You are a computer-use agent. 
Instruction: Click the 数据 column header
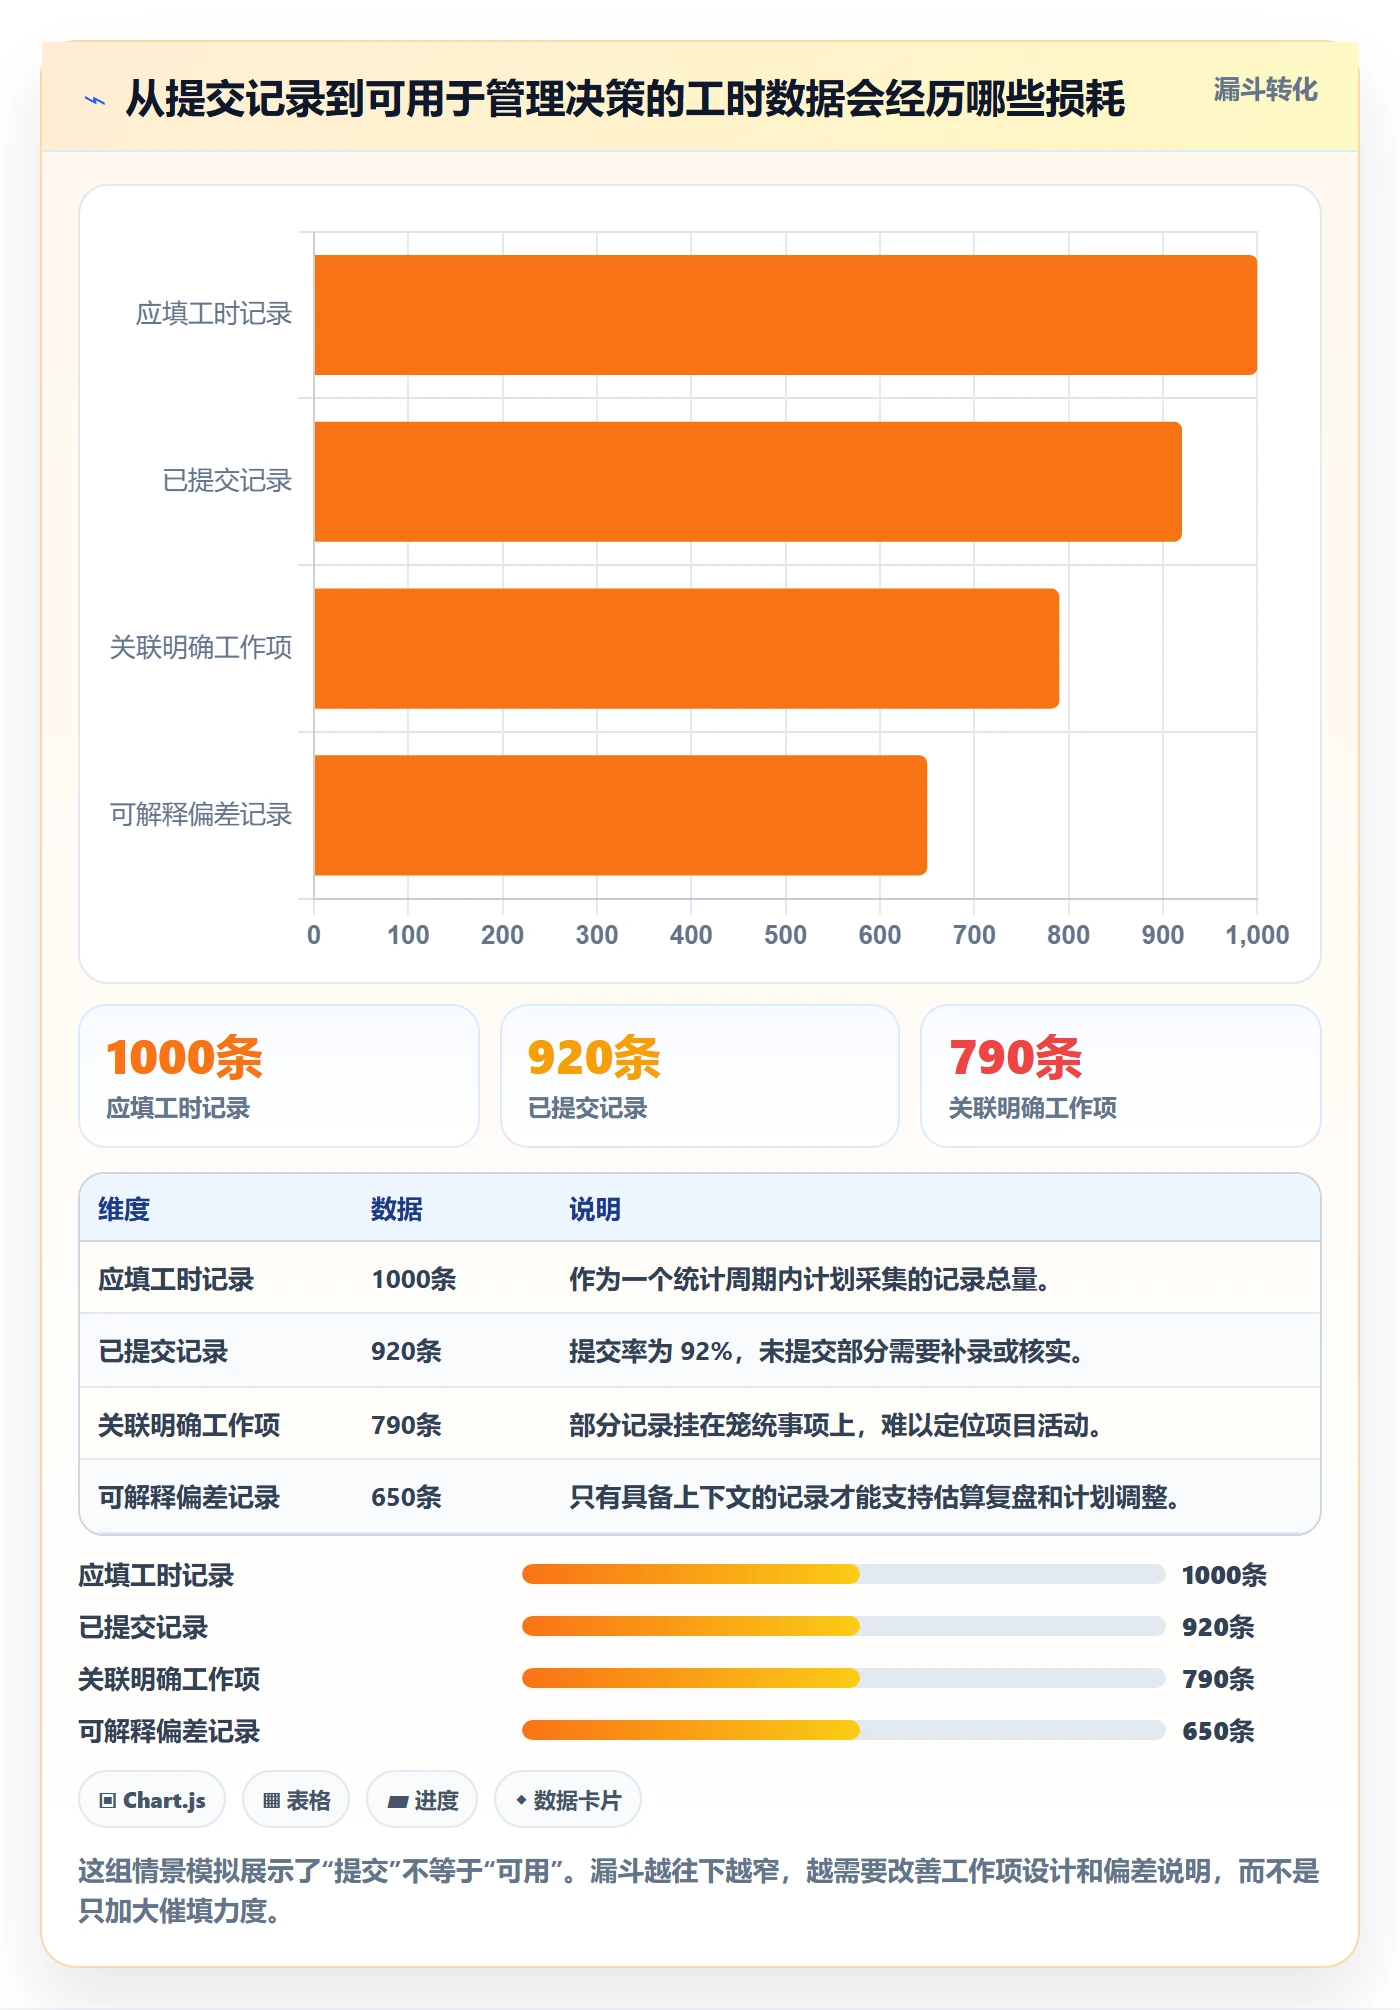click(397, 1209)
